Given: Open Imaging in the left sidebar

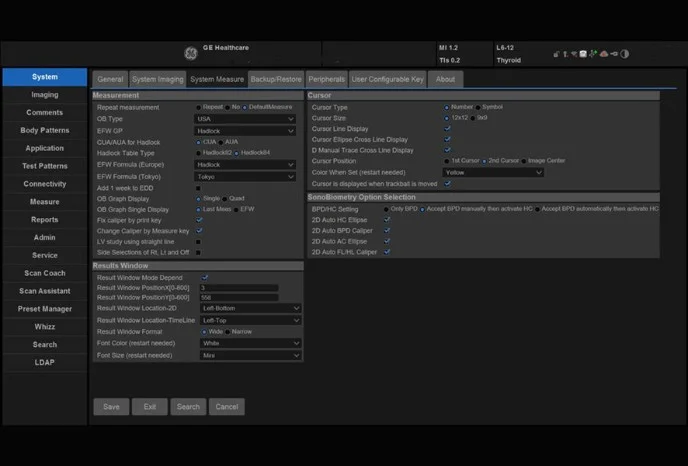Looking at the screenshot, I should coord(44,95).
